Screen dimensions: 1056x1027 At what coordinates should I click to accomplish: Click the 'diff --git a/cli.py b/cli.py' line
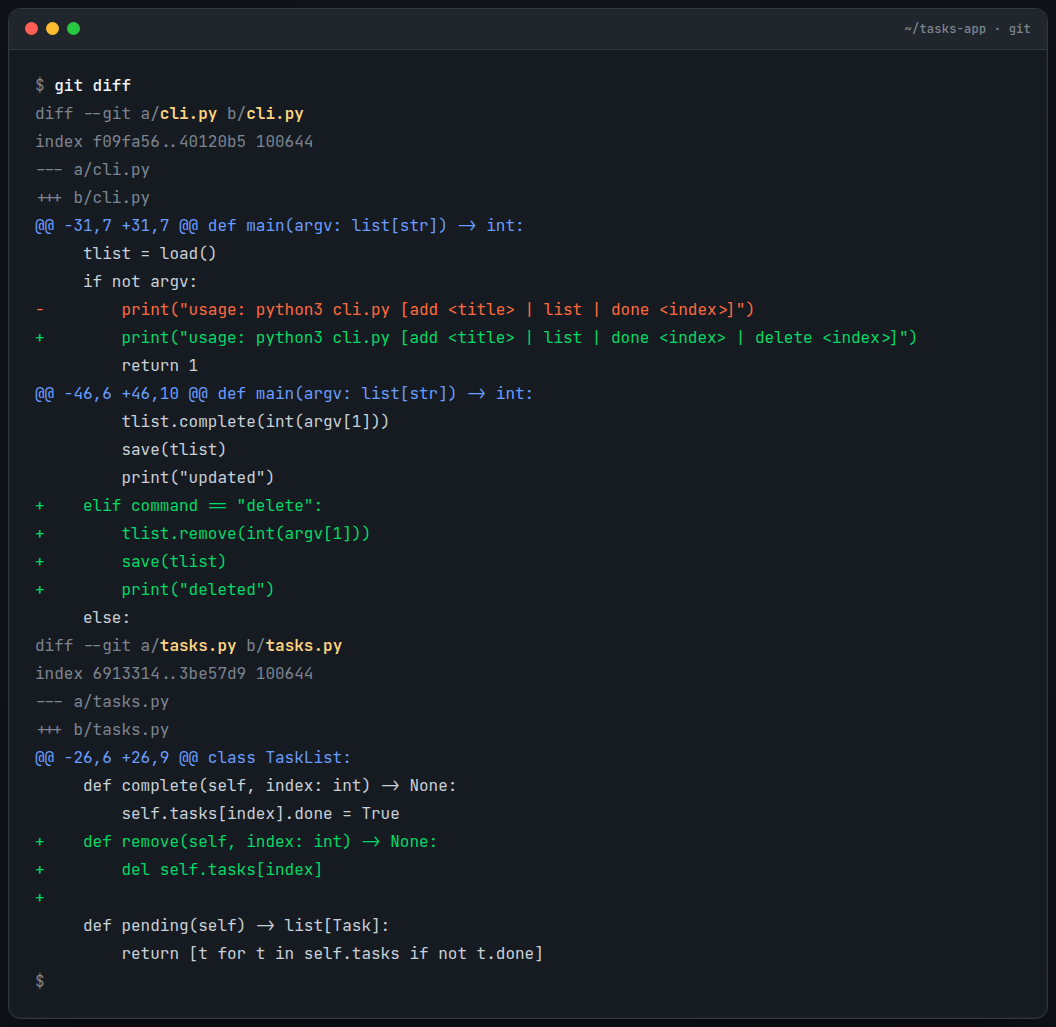click(x=169, y=114)
